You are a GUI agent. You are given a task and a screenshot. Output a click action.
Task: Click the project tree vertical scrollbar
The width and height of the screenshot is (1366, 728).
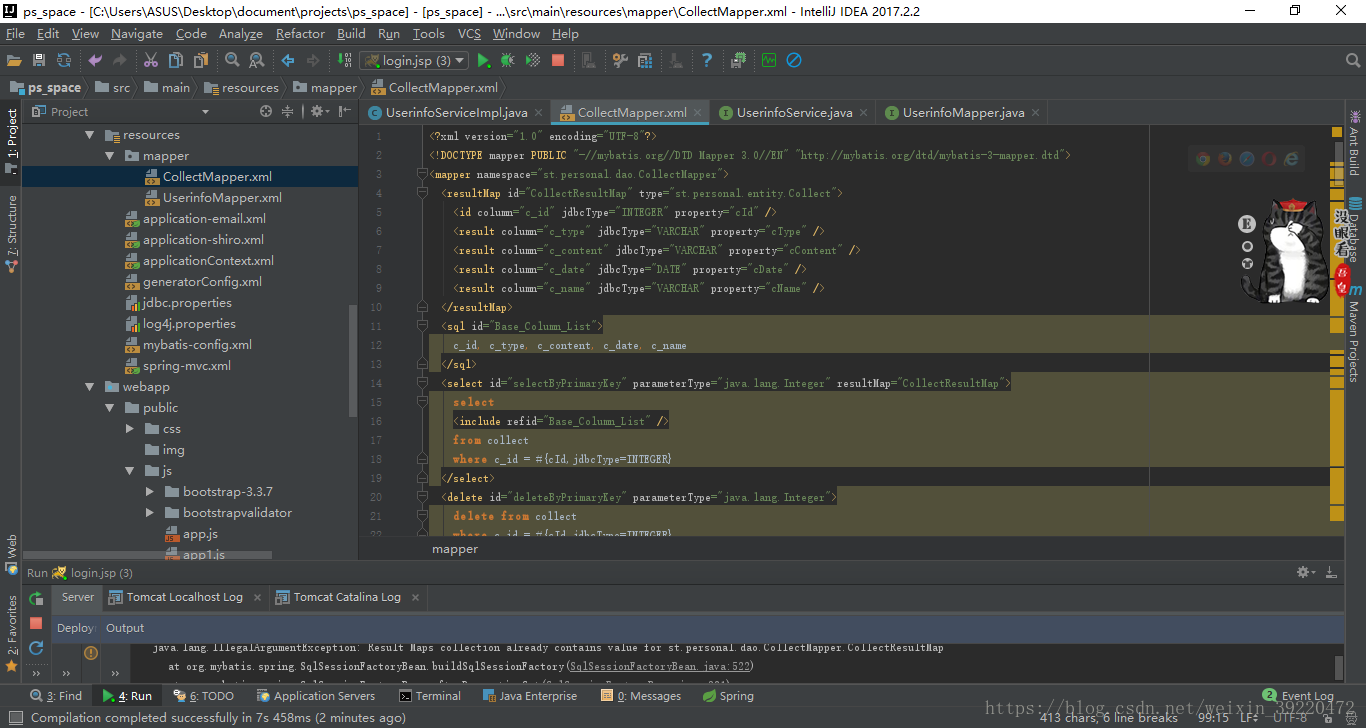(352, 360)
